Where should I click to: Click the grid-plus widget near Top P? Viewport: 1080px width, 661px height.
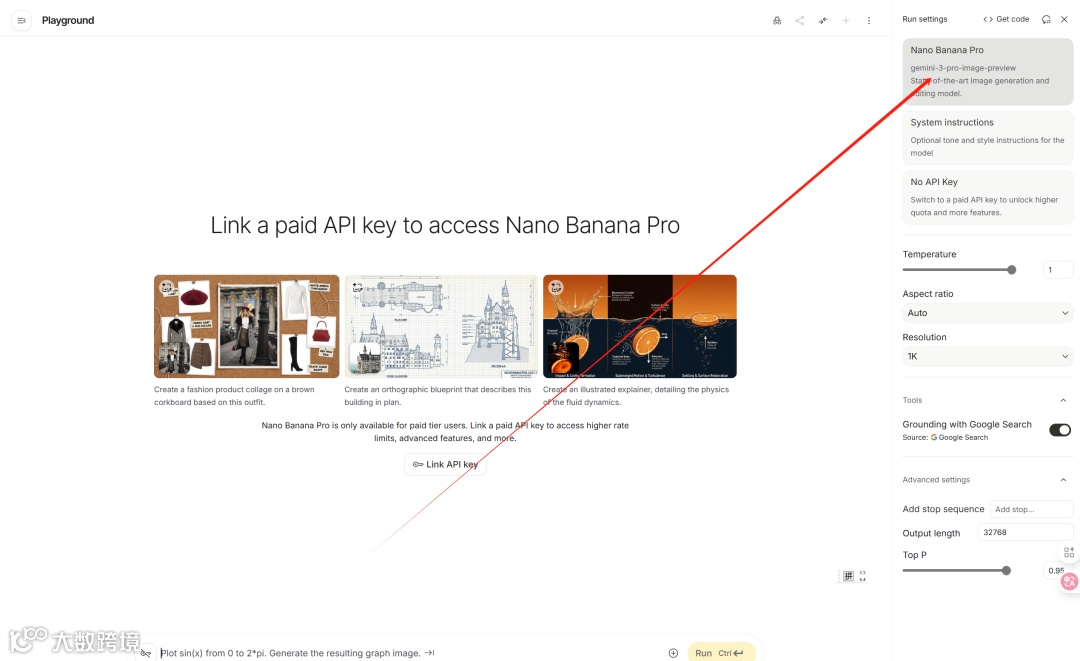tap(1069, 552)
